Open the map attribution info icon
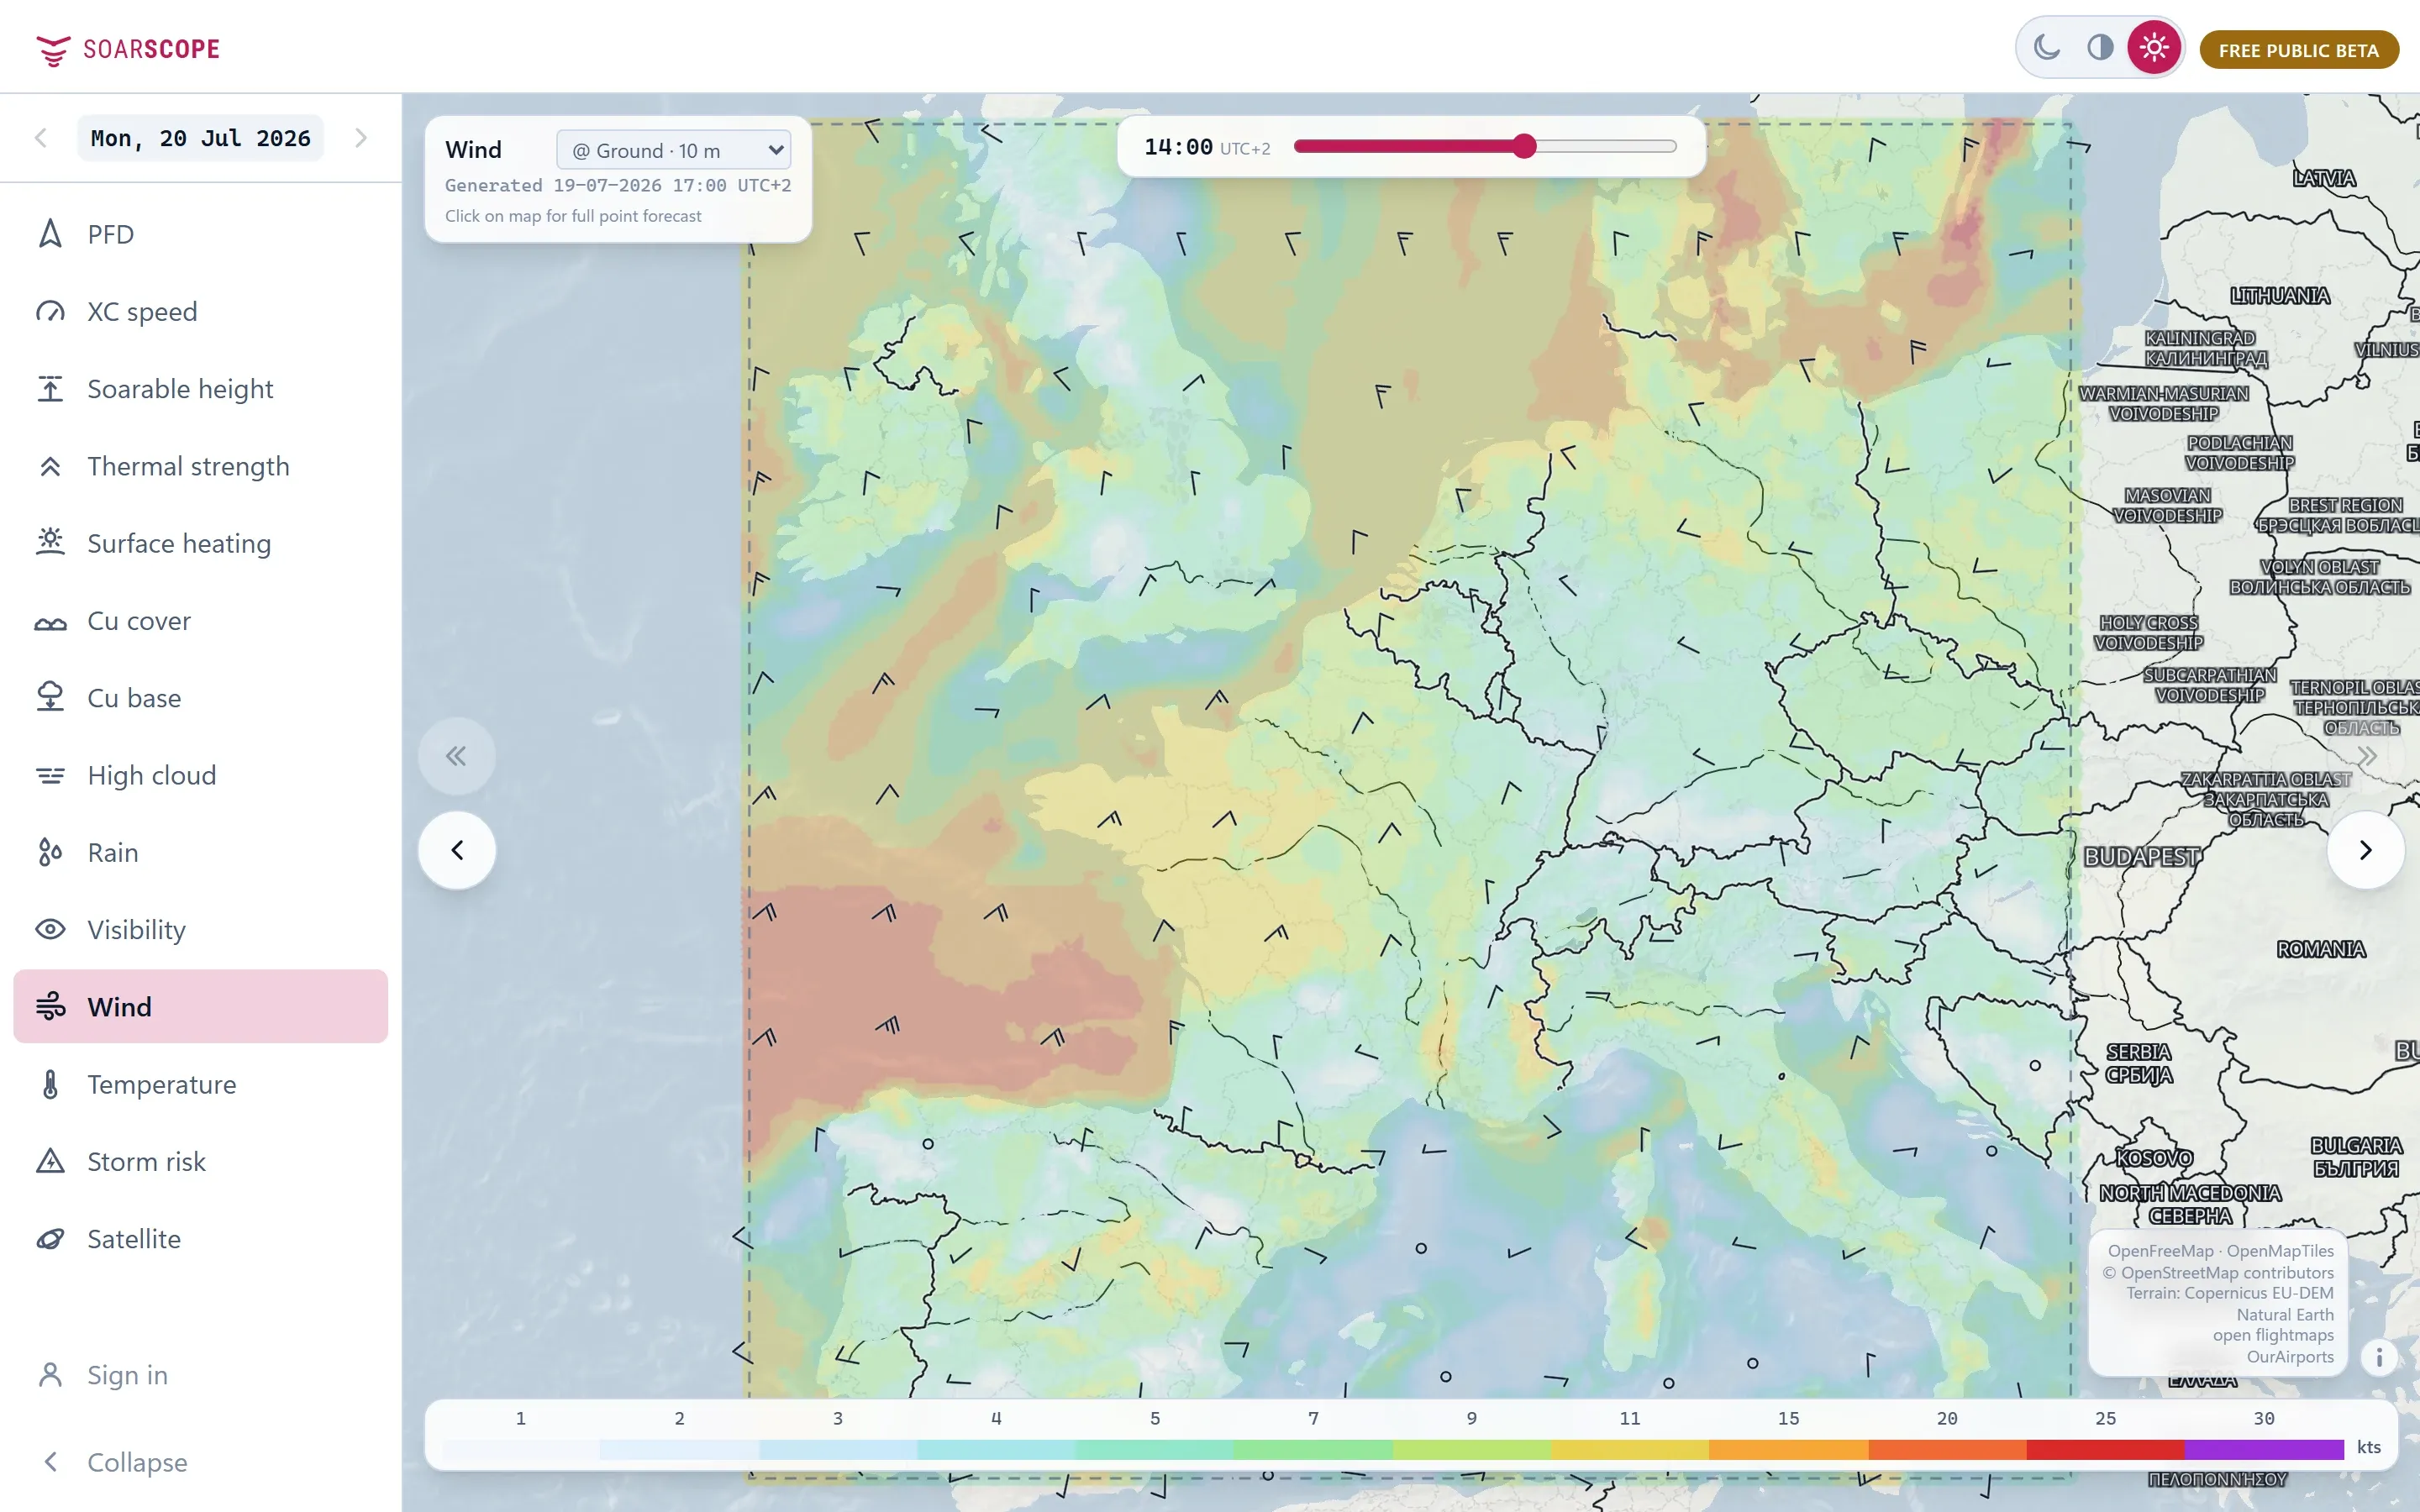This screenshot has width=2420, height=1512. (x=2379, y=1357)
